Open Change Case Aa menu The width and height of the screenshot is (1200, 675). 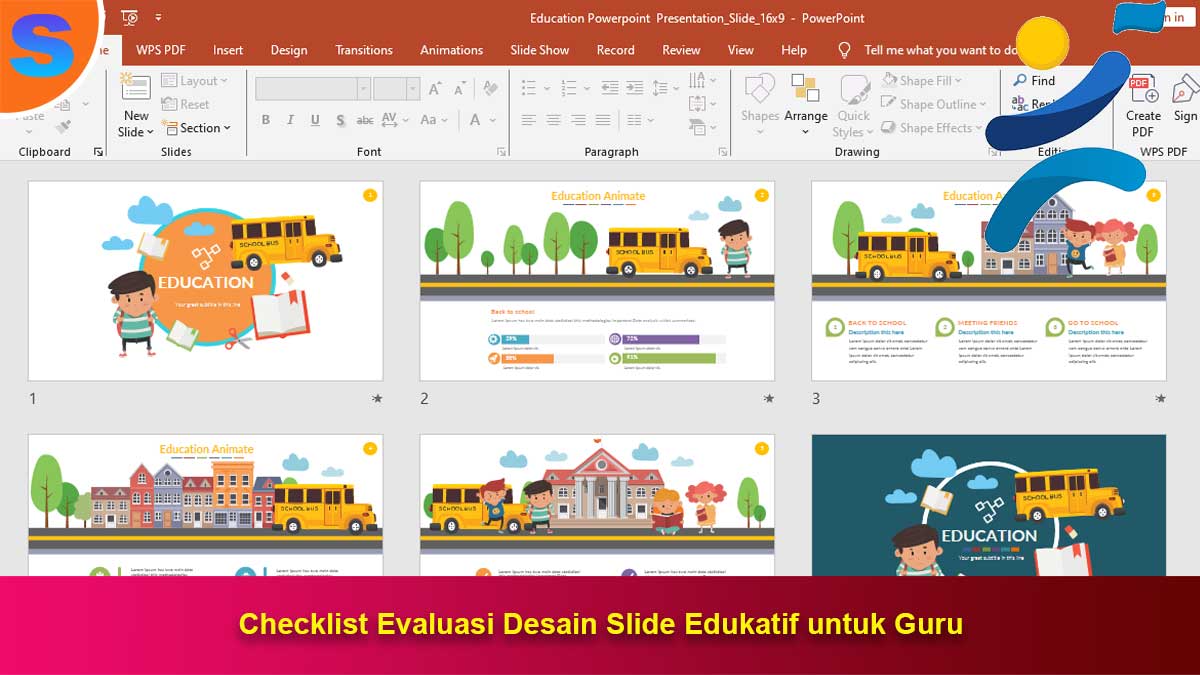[x=434, y=120]
